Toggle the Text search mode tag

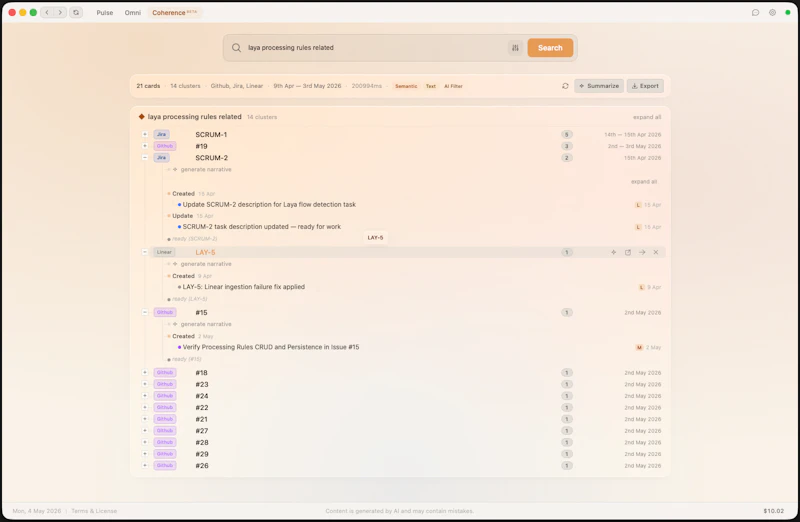[431, 86]
